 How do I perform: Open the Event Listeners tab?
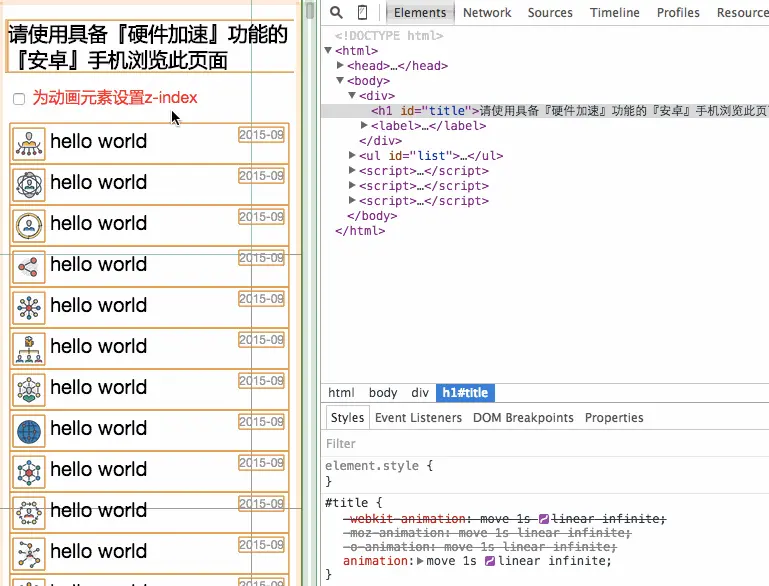click(x=418, y=418)
